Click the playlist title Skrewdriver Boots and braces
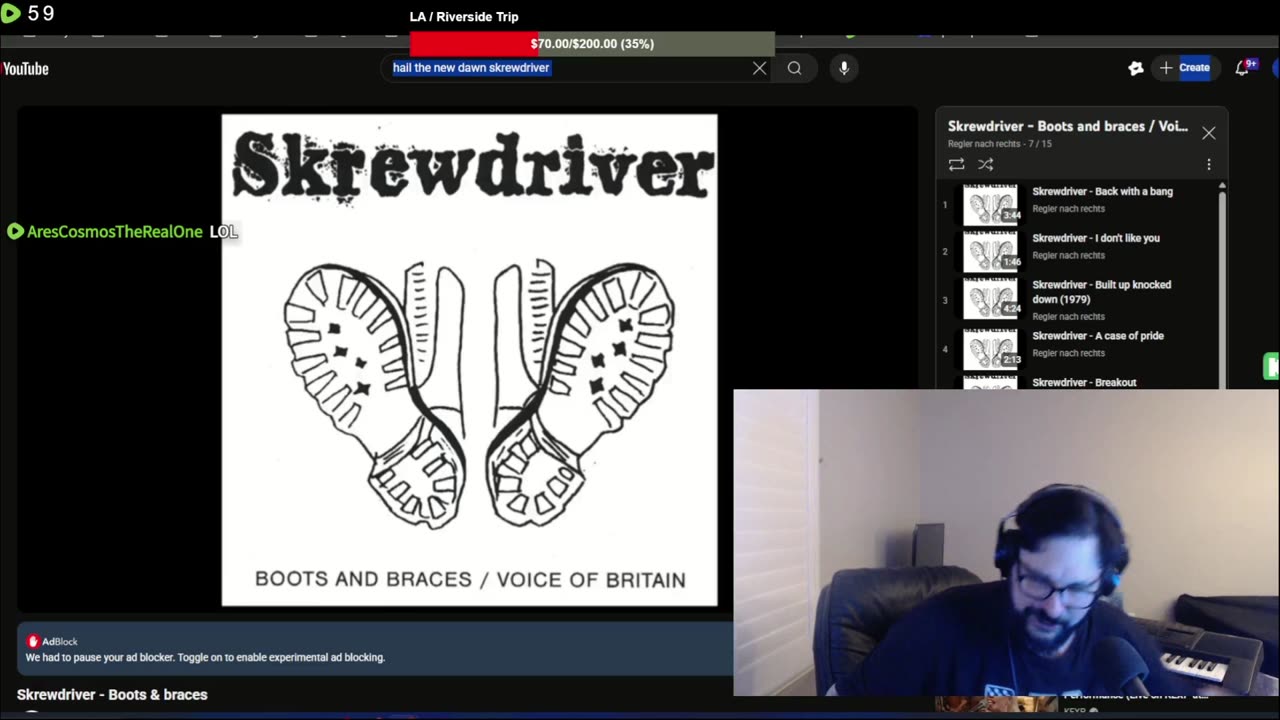The image size is (1280, 720). point(1067,126)
